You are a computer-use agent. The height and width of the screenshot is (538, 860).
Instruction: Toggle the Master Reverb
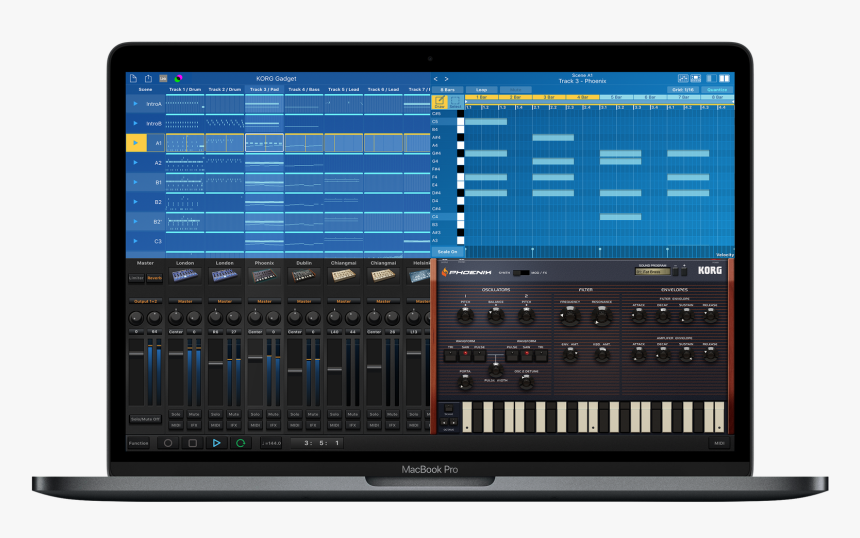click(155, 278)
